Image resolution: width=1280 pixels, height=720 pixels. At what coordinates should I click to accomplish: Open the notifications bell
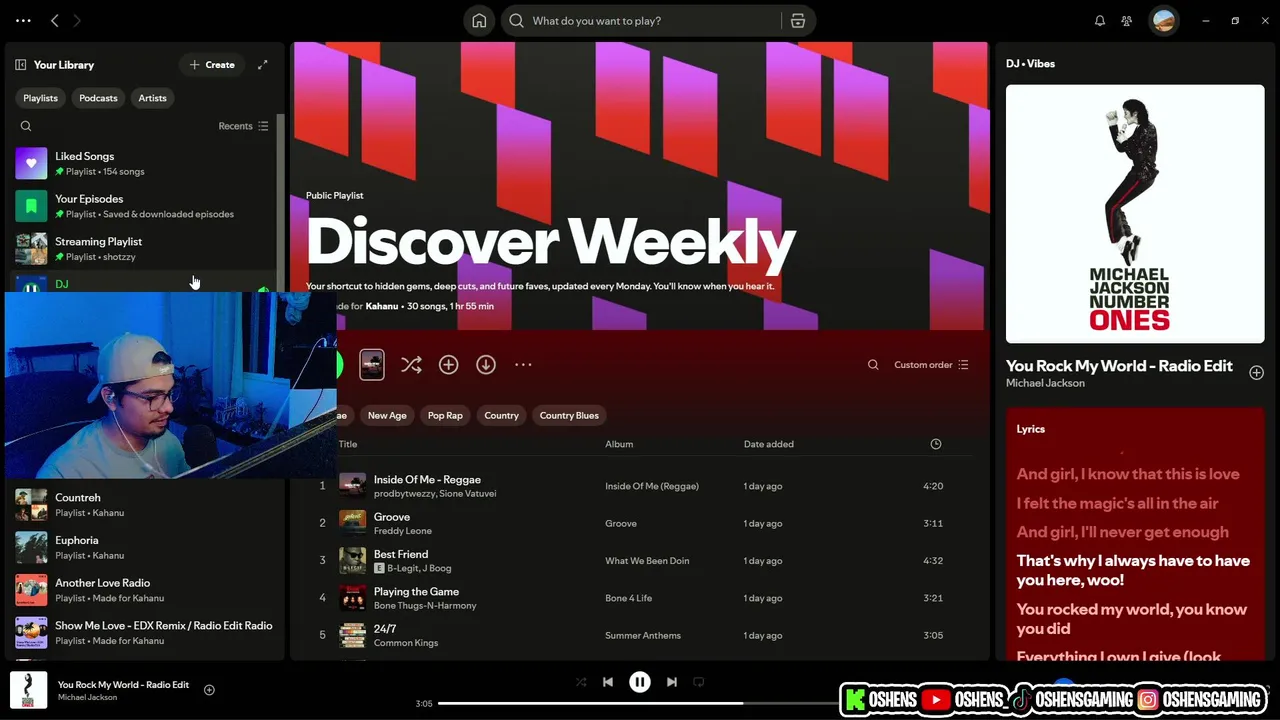[x=1100, y=20]
